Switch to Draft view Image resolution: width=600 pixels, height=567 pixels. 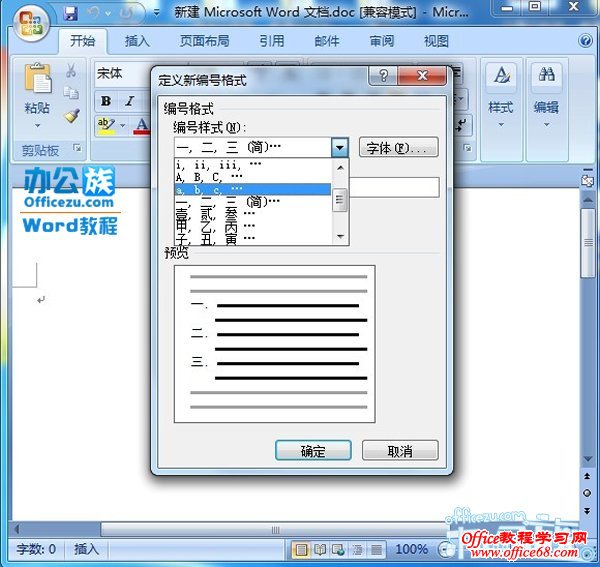click(377, 550)
